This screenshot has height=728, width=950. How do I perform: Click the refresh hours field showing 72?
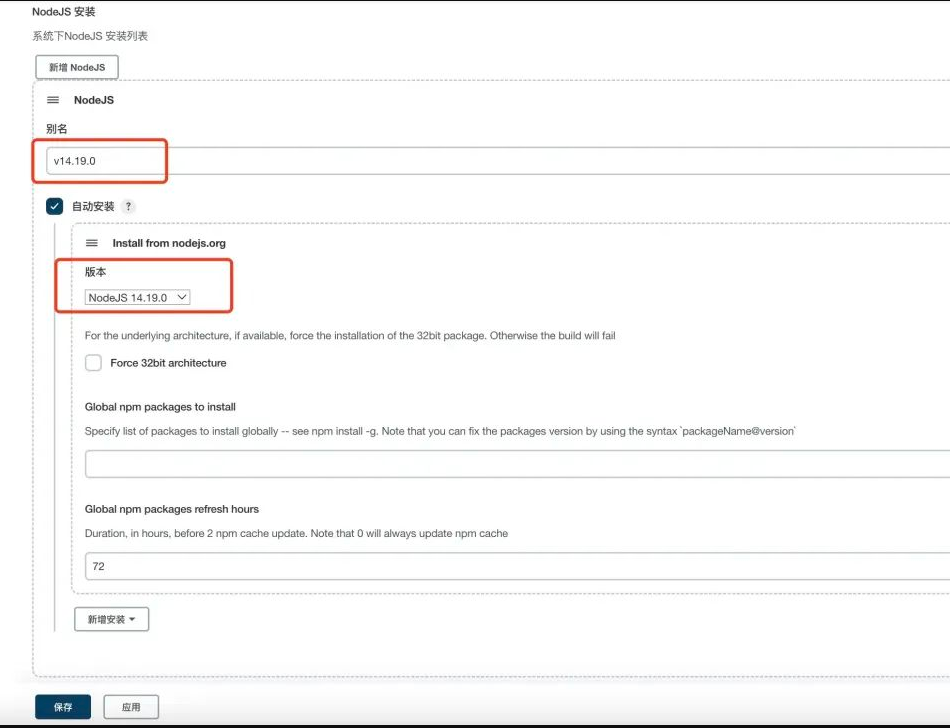pos(517,566)
